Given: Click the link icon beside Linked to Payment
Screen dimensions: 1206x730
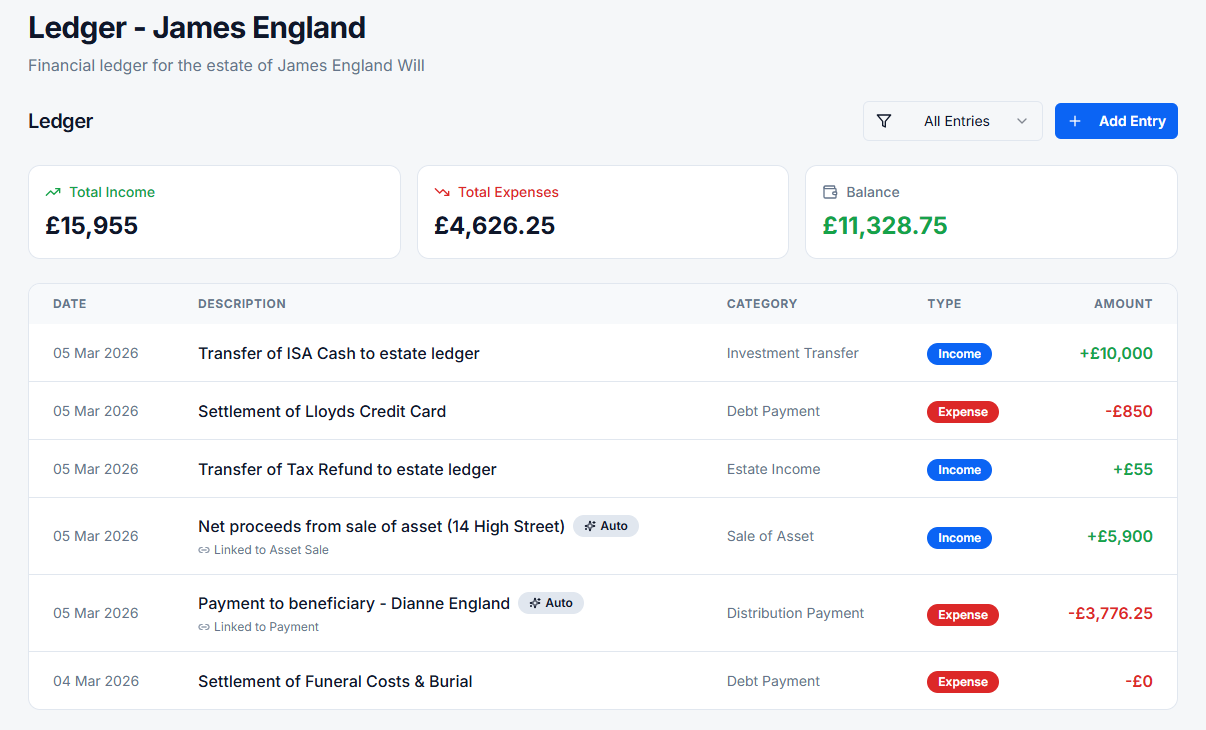Looking at the screenshot, I should [x=204, y=626].
